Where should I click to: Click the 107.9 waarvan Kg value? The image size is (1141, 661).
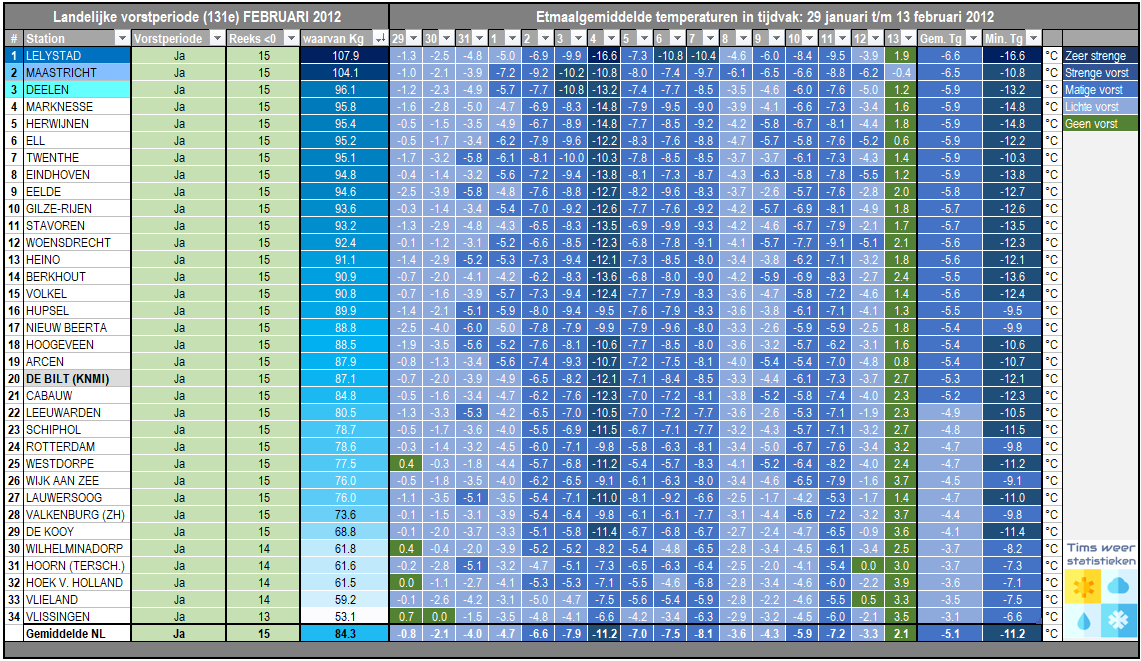(x=345, y=55)
